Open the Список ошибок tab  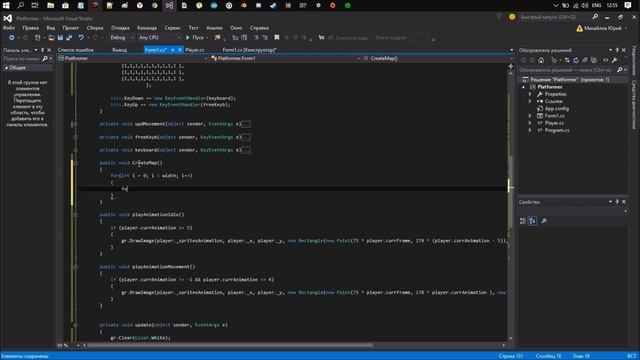(76, 50)
